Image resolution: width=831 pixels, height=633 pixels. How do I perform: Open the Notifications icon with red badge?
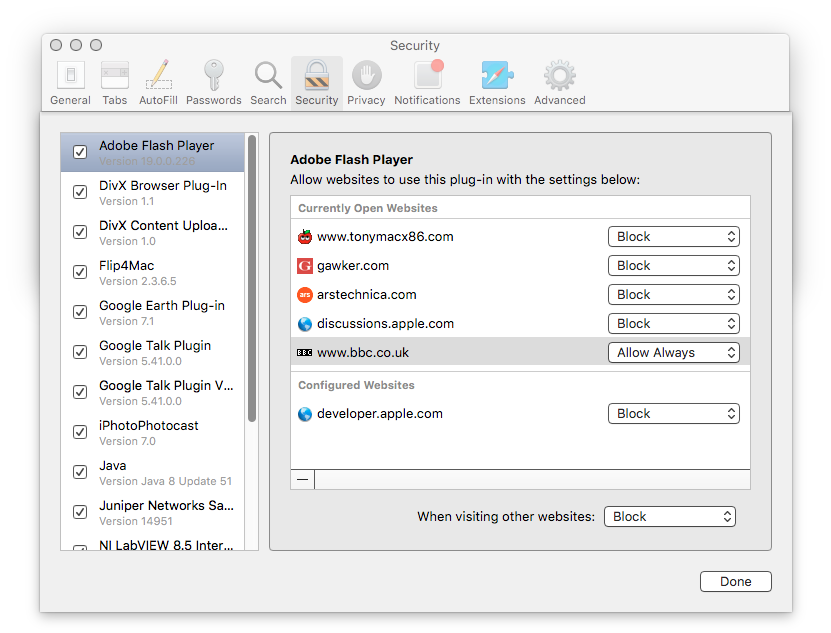[x=428, y=74]
